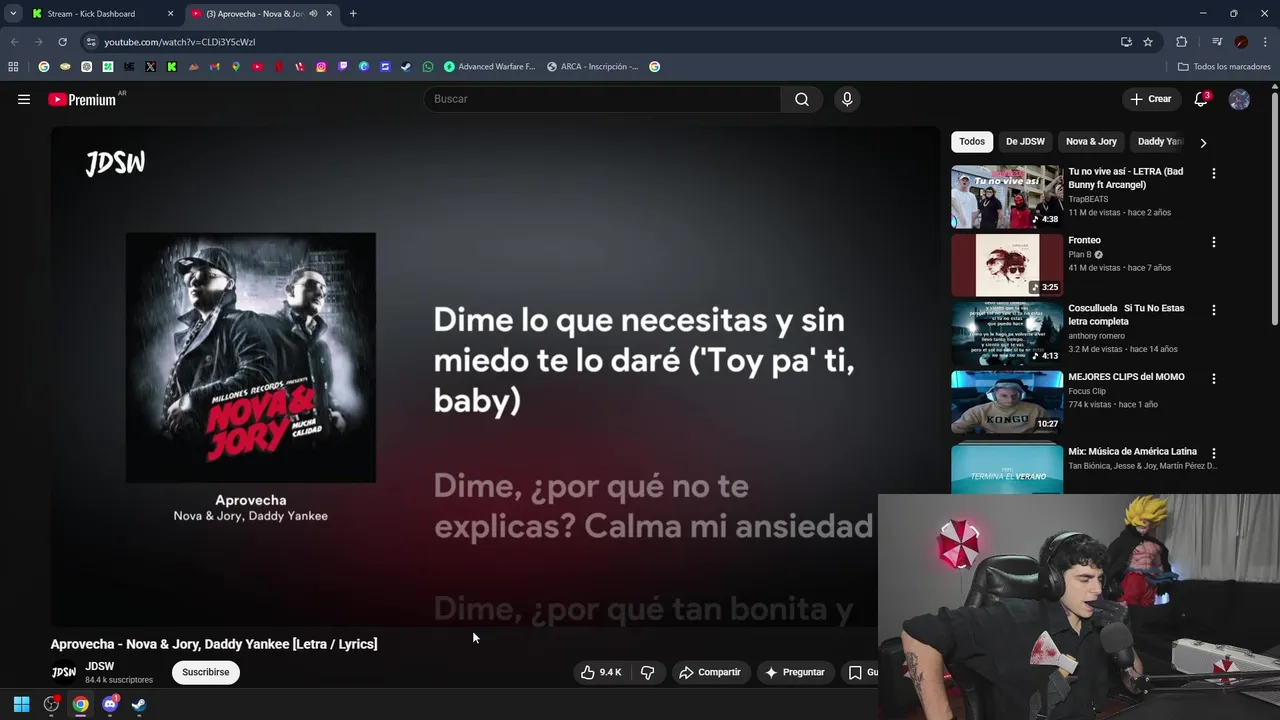1280x720 pixels.
Task: Open the YouTube account avatar menu
Action: point(1239,99)
